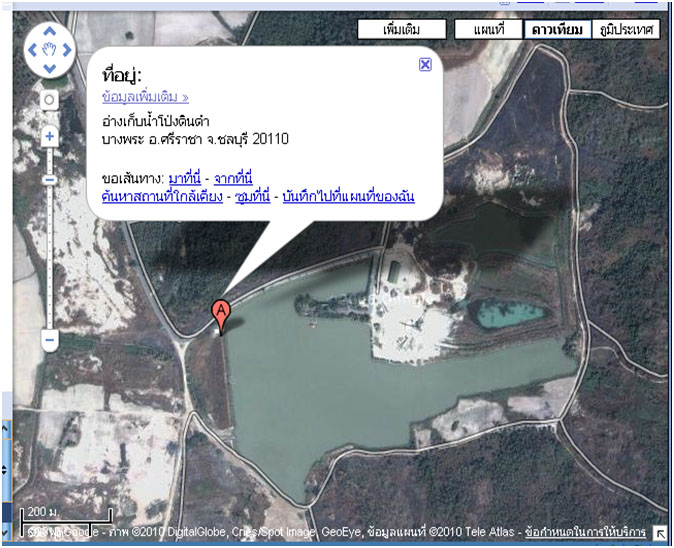The height and width of the screenshot is (548, 674).
Task: Click the pan up arrow on the navigation control
Action: pyautogui.click(x=50, y=31)
